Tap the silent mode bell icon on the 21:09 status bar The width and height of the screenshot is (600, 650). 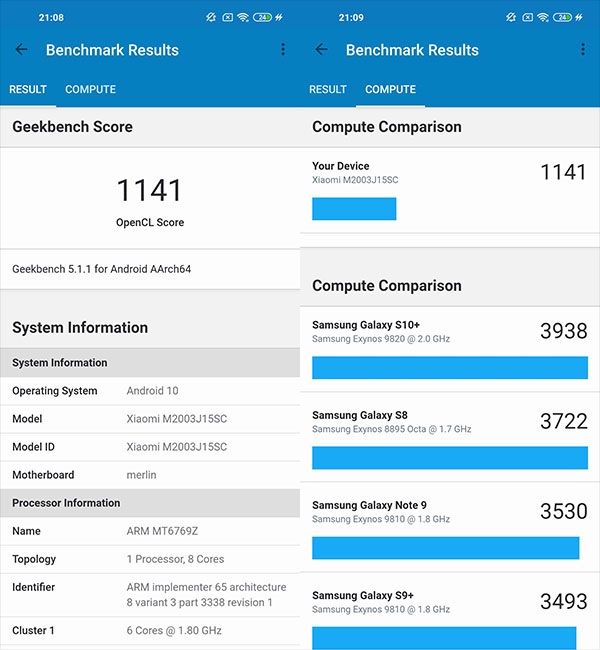(x=510, y=17)
